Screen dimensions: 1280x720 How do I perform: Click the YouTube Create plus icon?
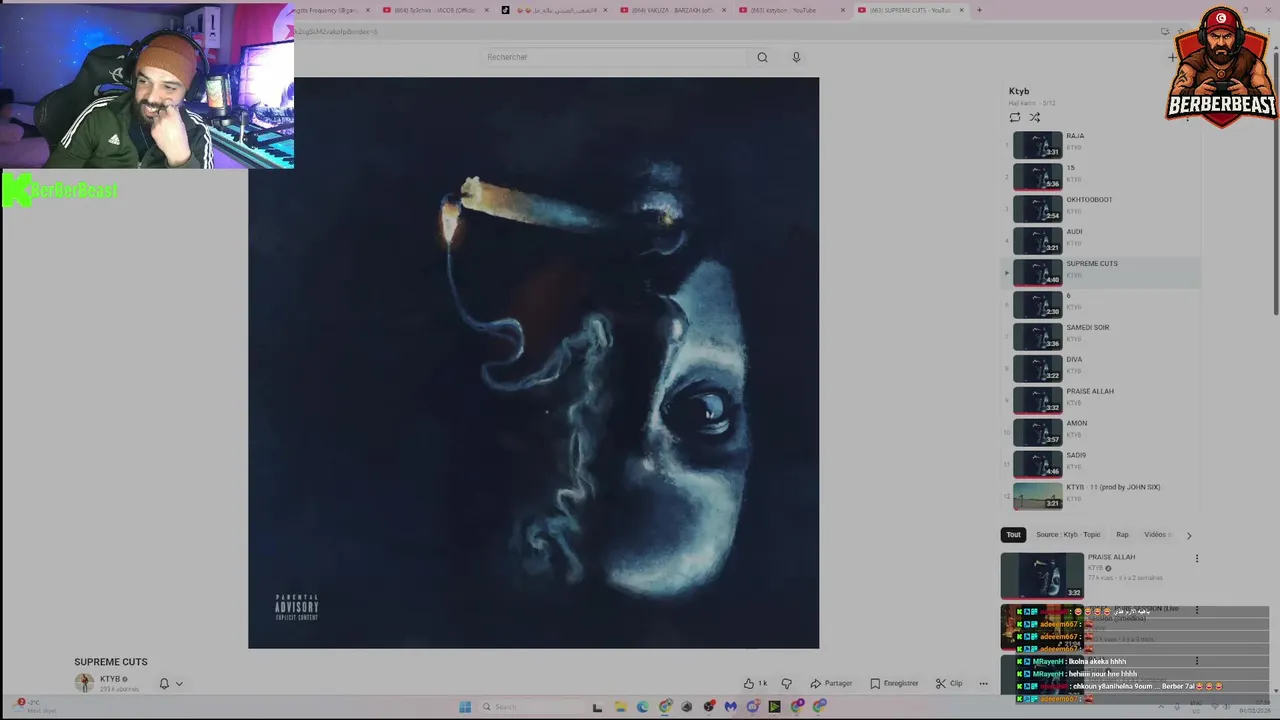coord(1172,57)
